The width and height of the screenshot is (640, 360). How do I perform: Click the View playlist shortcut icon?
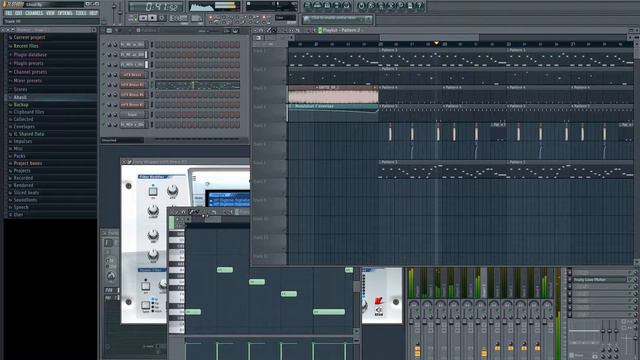[307, 6]
